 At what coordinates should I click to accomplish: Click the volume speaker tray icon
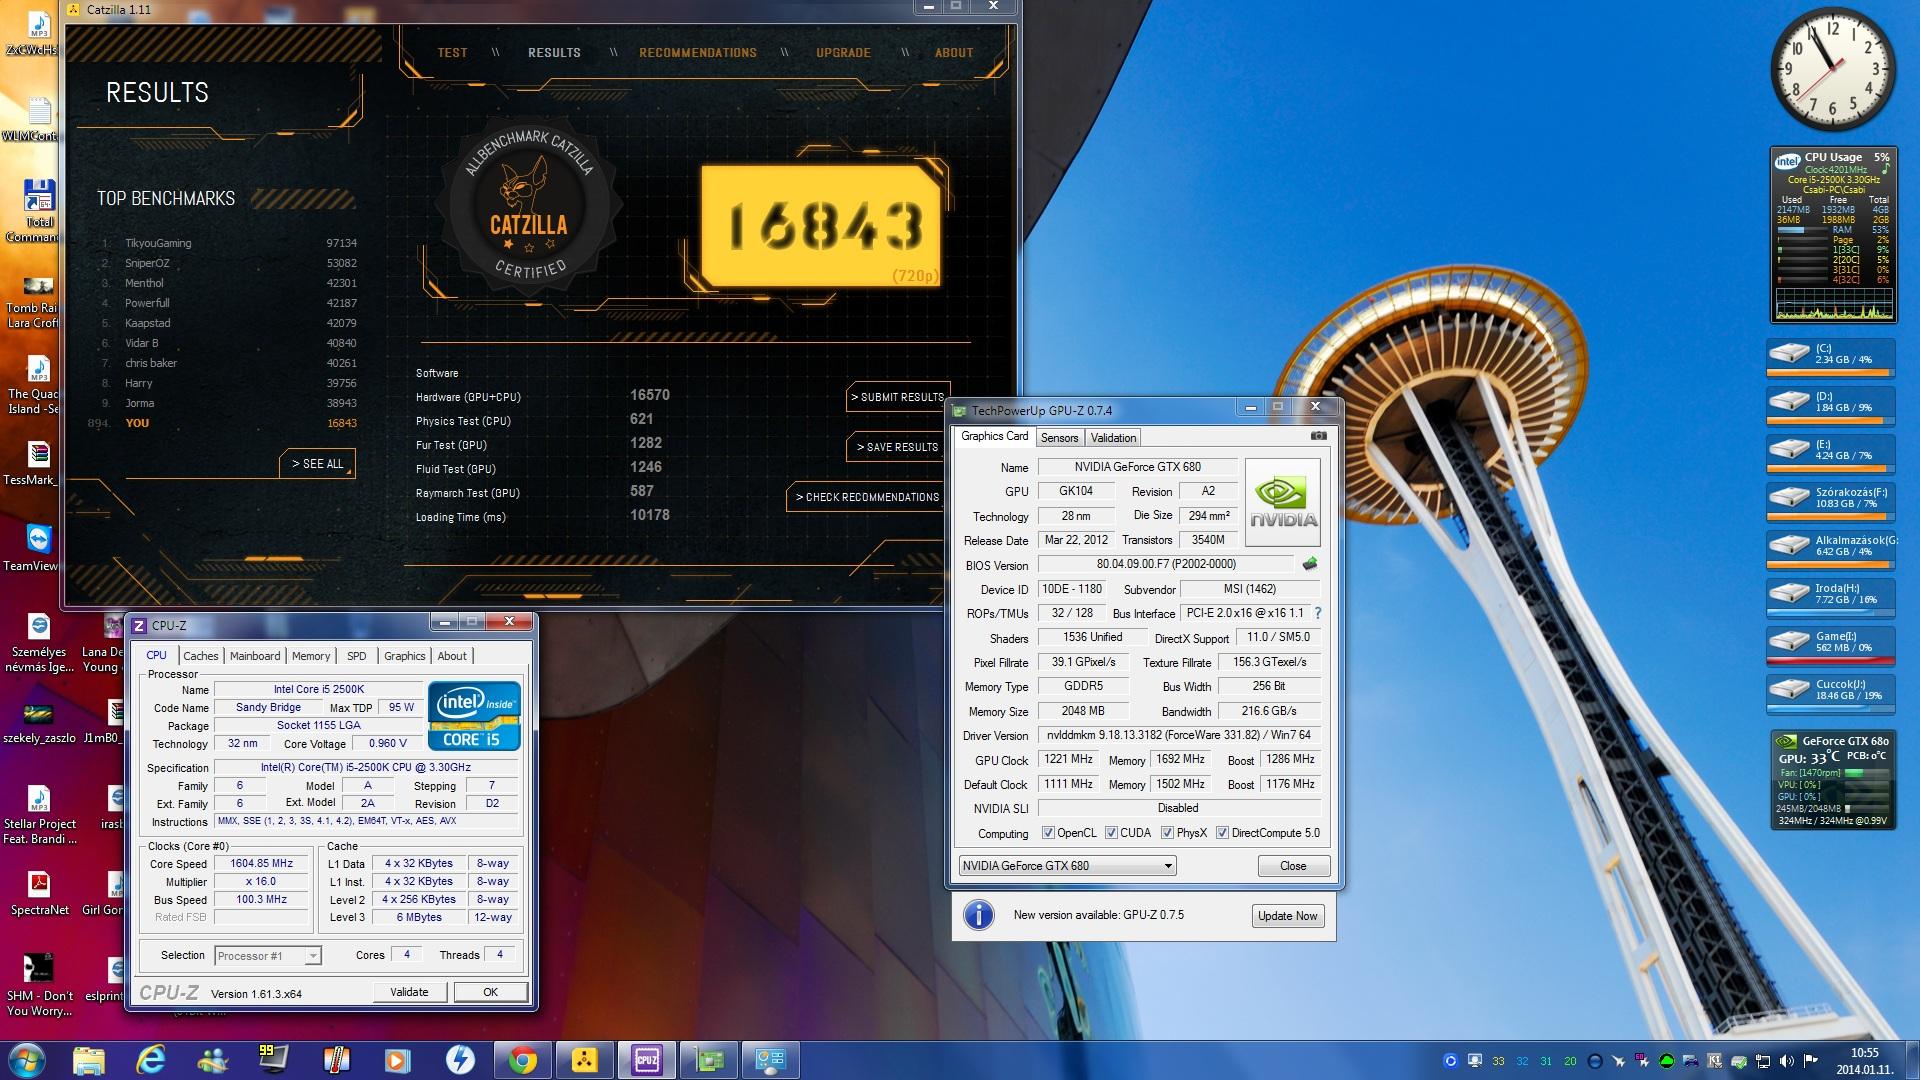(1786, 1061)
